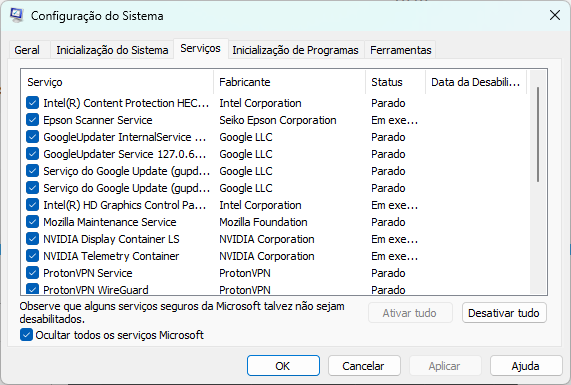Click the Configuração do Sistema title bar icon

pyautogui.click(x=16, y=16)
